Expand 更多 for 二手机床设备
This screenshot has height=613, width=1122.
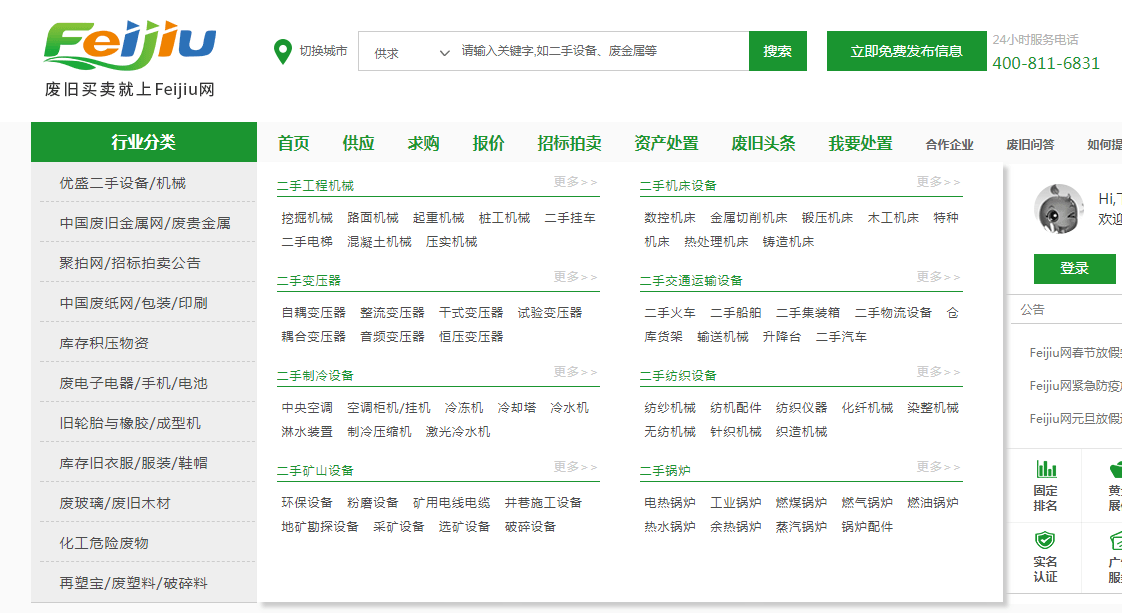point(939,182)
